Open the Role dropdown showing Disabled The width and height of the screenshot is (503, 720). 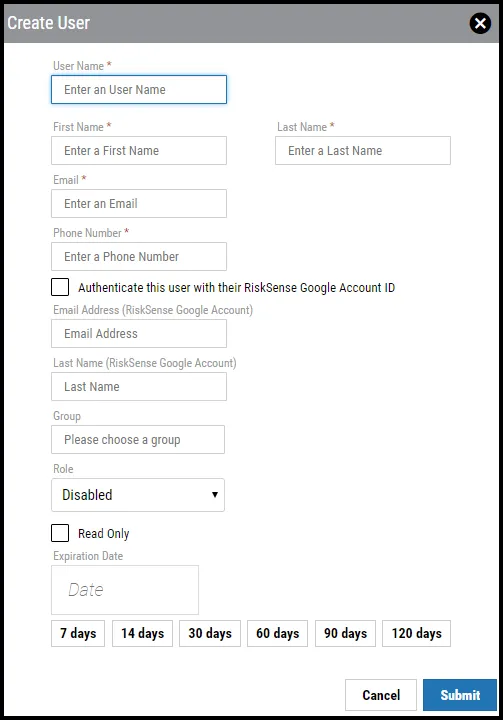pos(138,495)
